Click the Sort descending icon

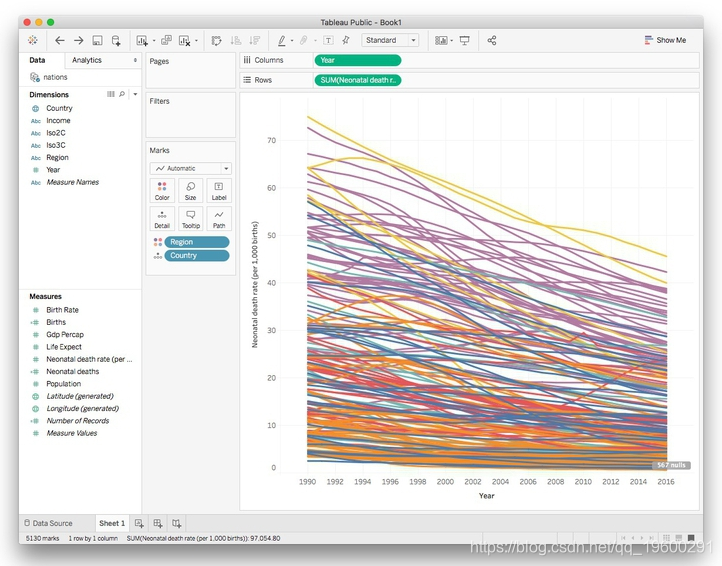[x=255, y=41]
